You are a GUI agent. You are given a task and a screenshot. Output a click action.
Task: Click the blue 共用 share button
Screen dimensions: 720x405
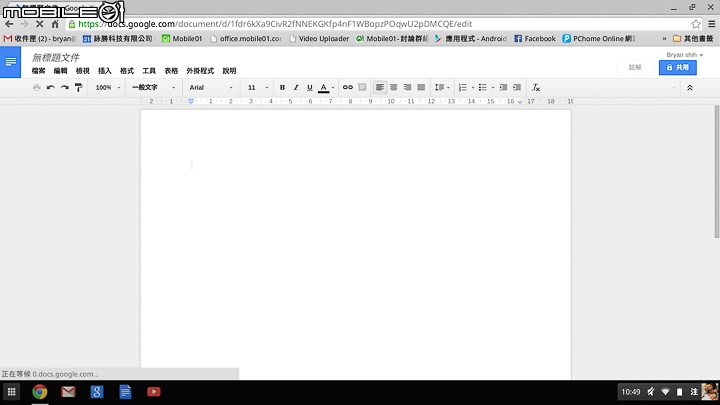tap(678, 68)
